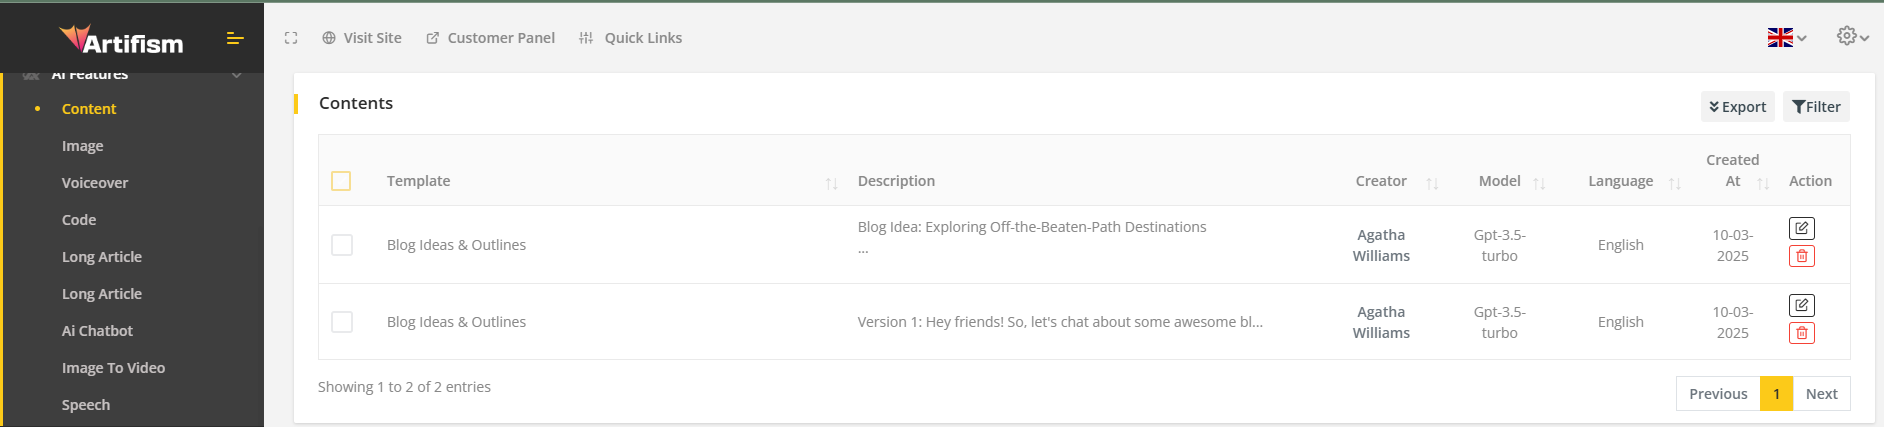Open the settings gear dropdown
This screenshot has width=1884, height=427.
(1852, 37)
